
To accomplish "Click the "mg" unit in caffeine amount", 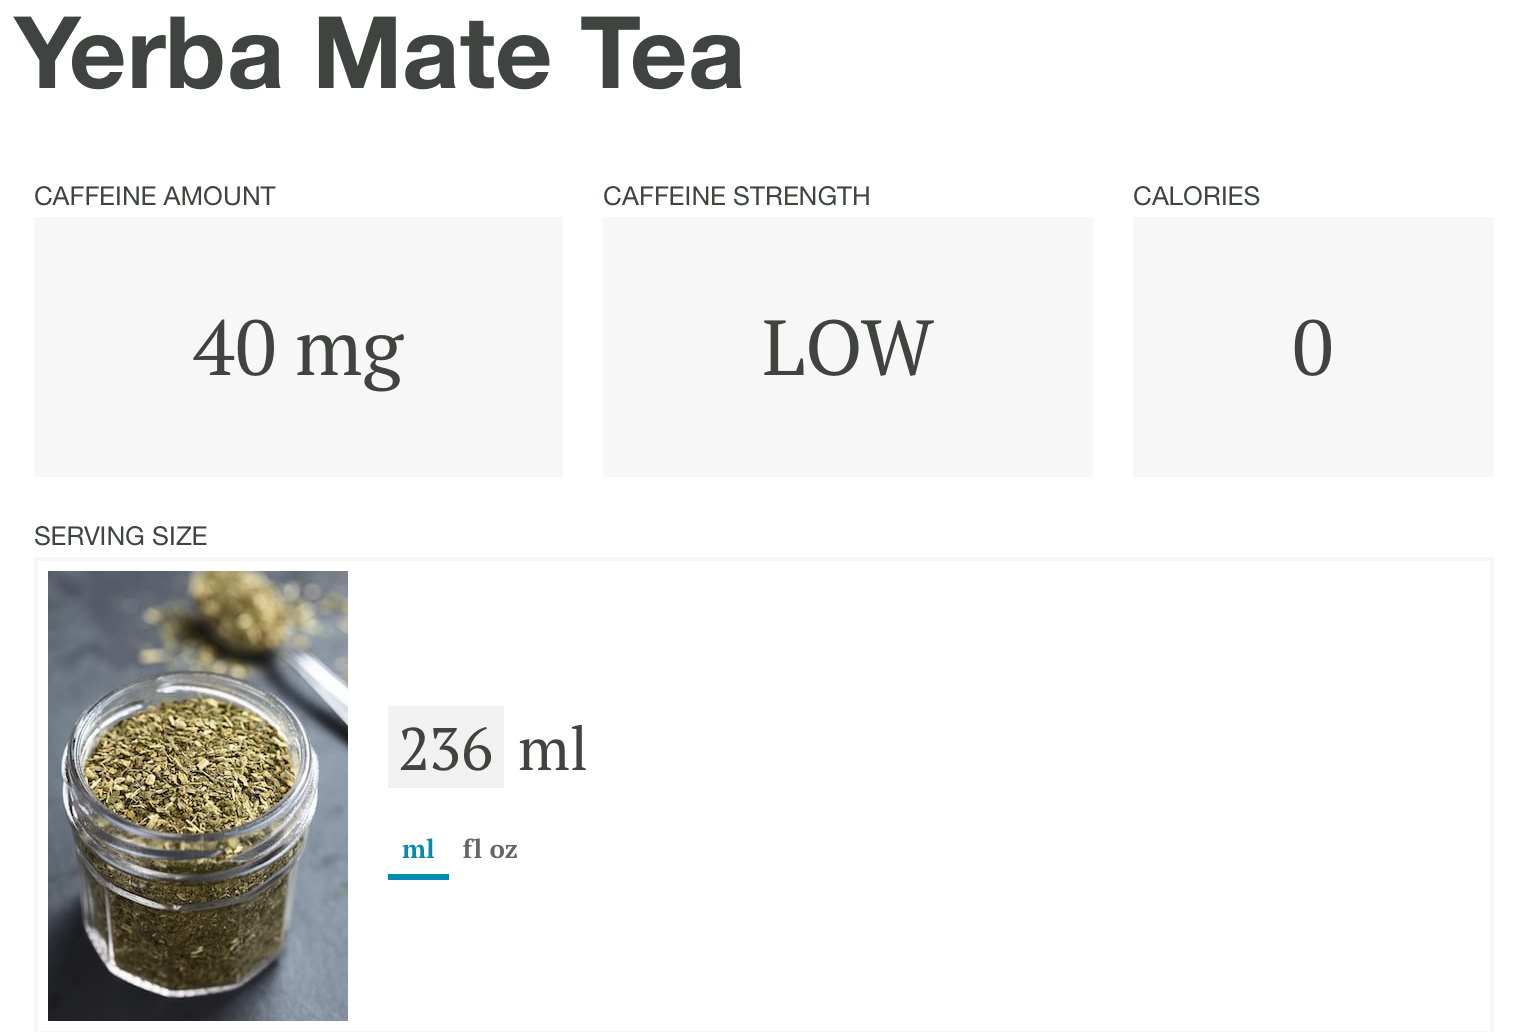I will click(350, 350).
